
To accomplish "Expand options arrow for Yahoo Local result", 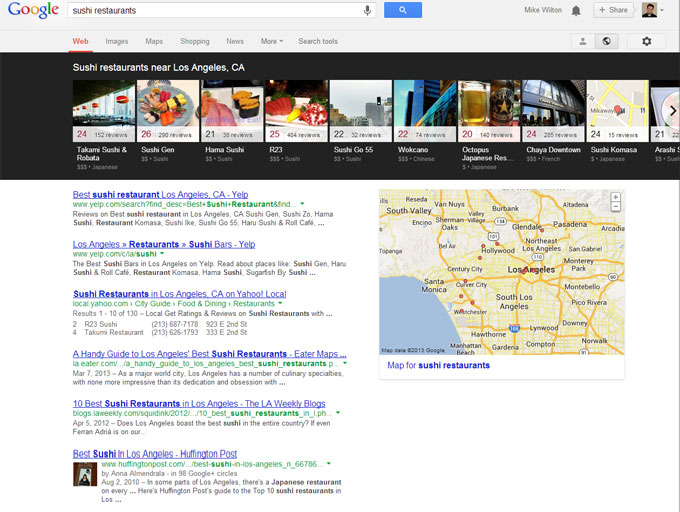I will pos(280,303).
